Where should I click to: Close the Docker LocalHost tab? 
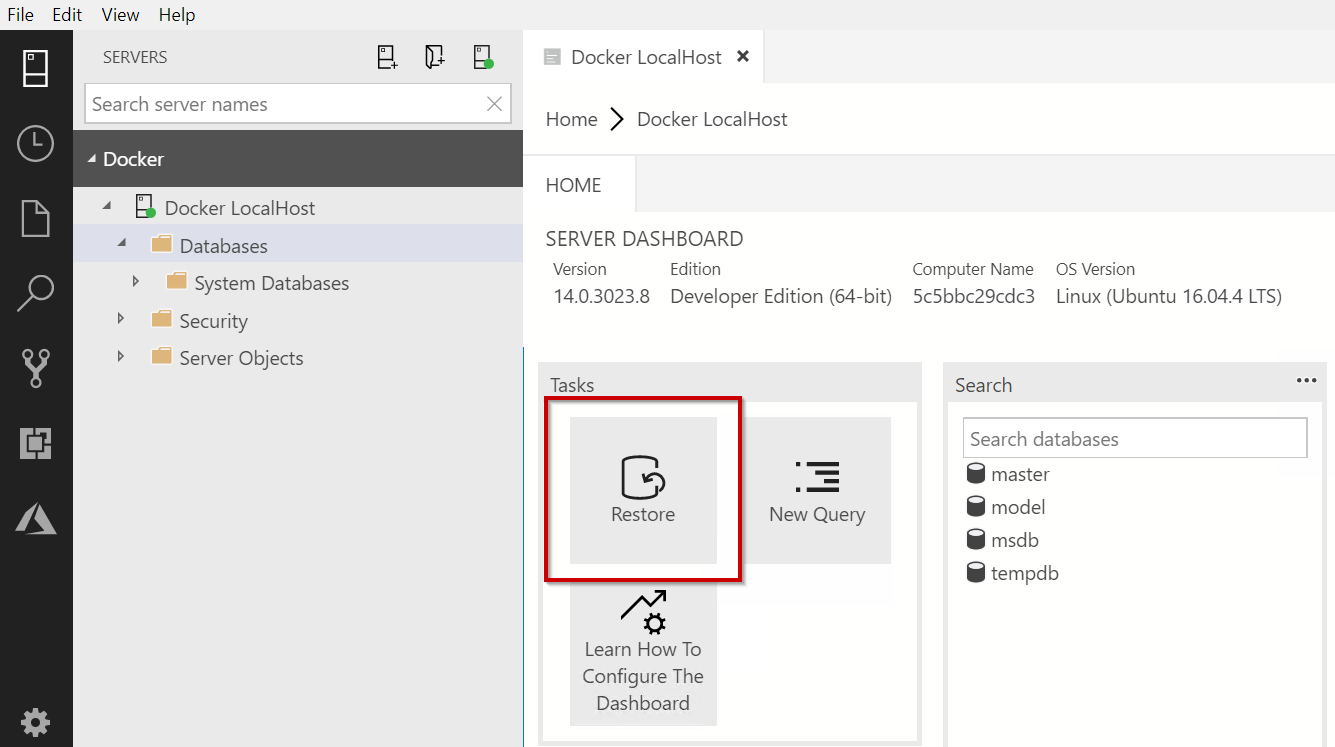(743, 57)
